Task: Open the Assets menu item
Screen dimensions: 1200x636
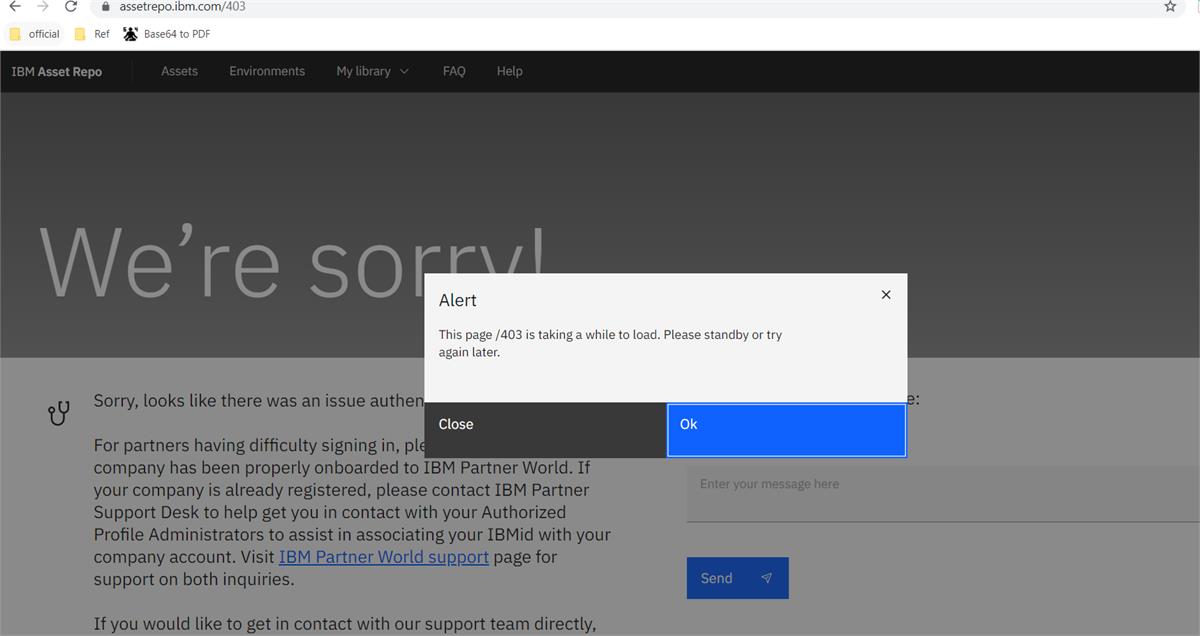Action: click(x=180, y=71)
